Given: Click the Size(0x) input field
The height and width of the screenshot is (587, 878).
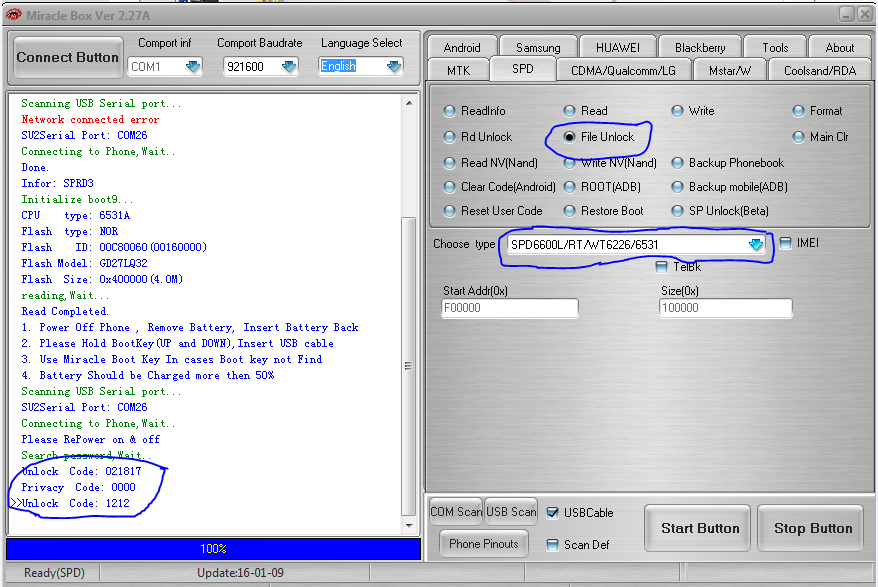Looking at the screenshot, I should (726, 308).
